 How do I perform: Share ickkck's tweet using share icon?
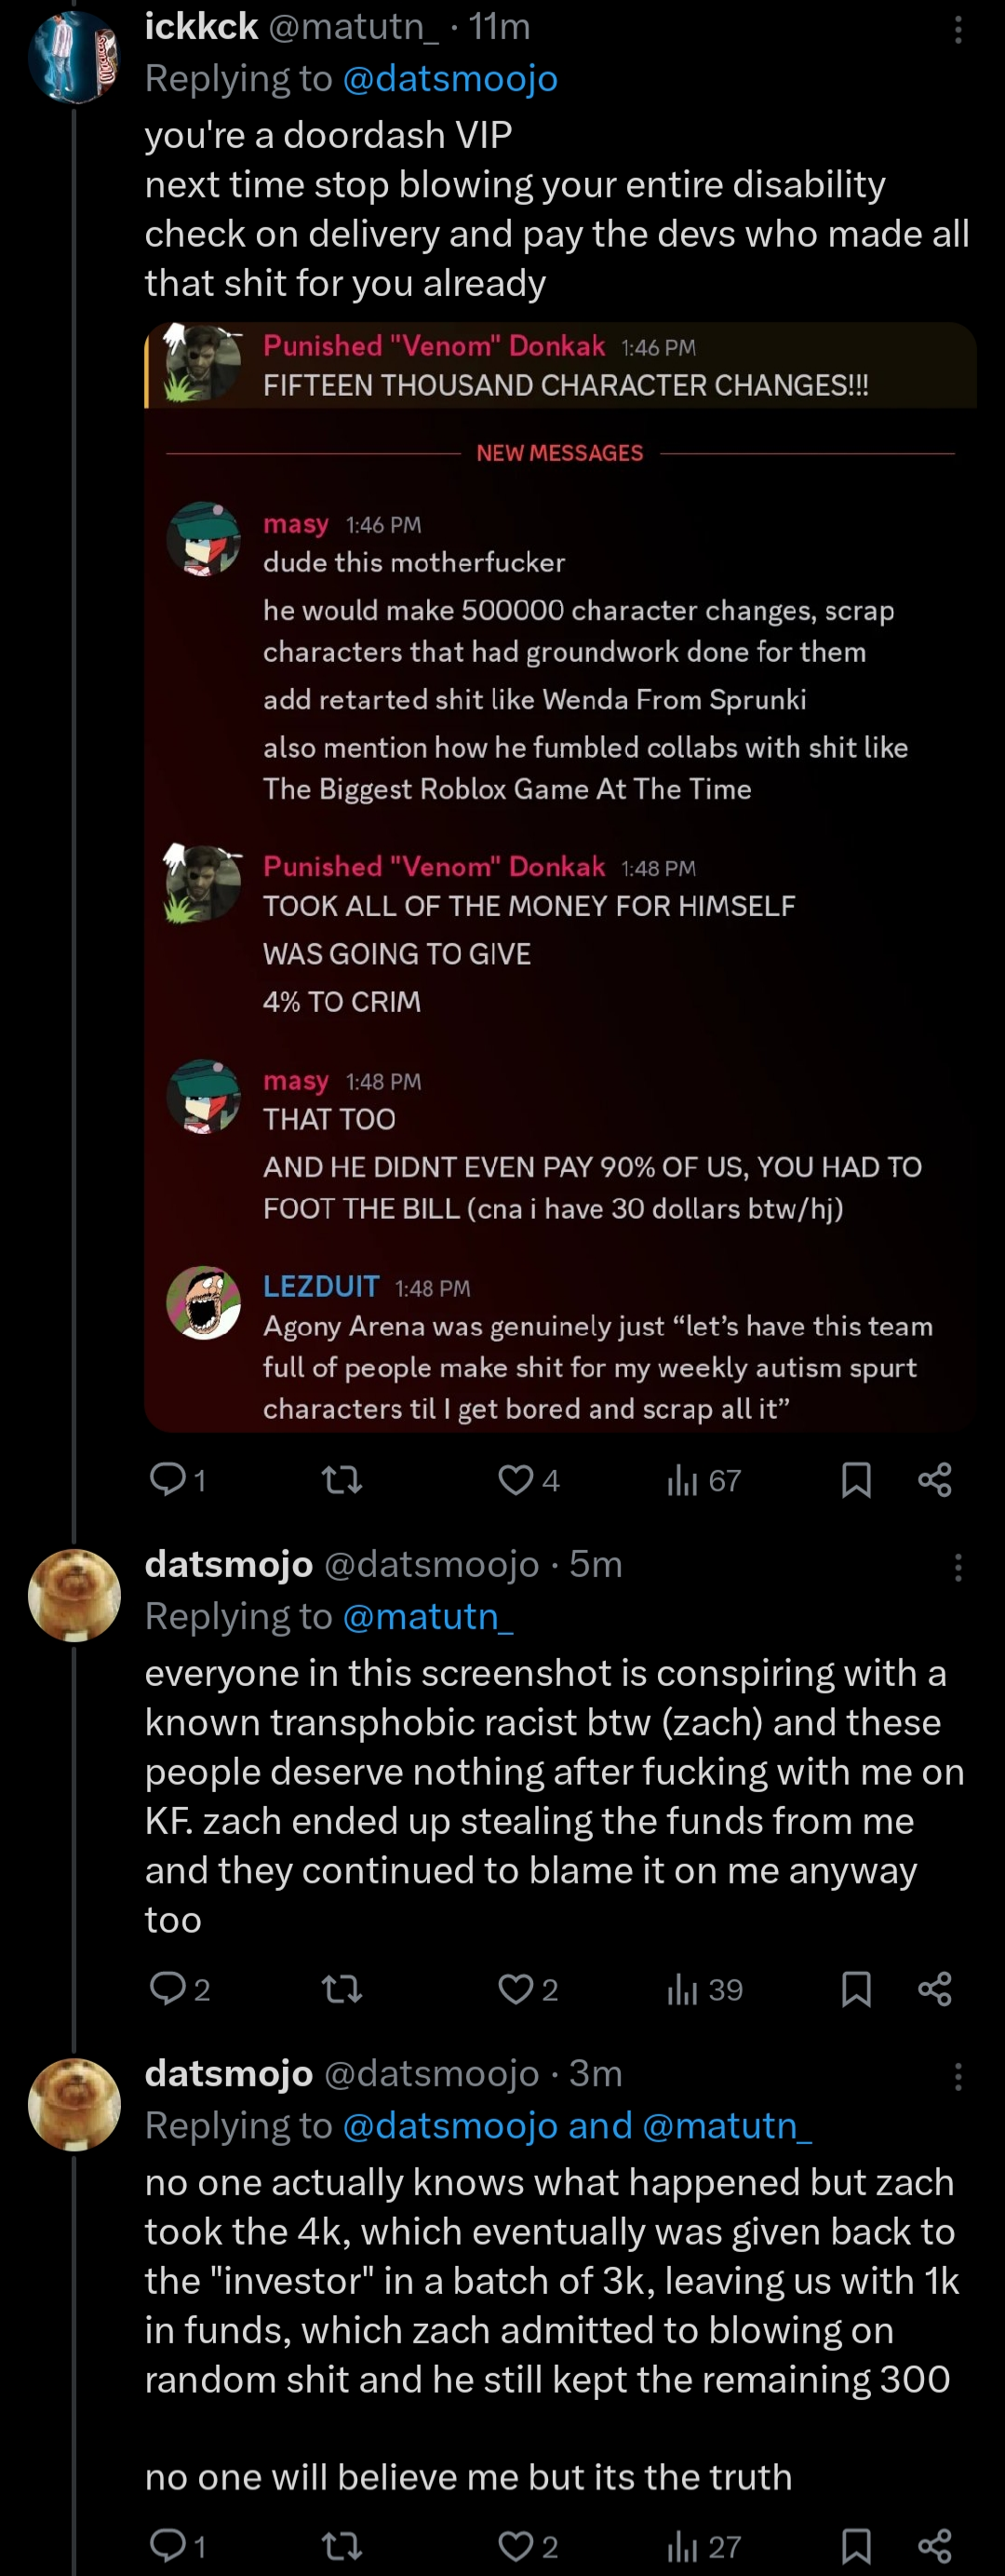(x=935, y=1479)
